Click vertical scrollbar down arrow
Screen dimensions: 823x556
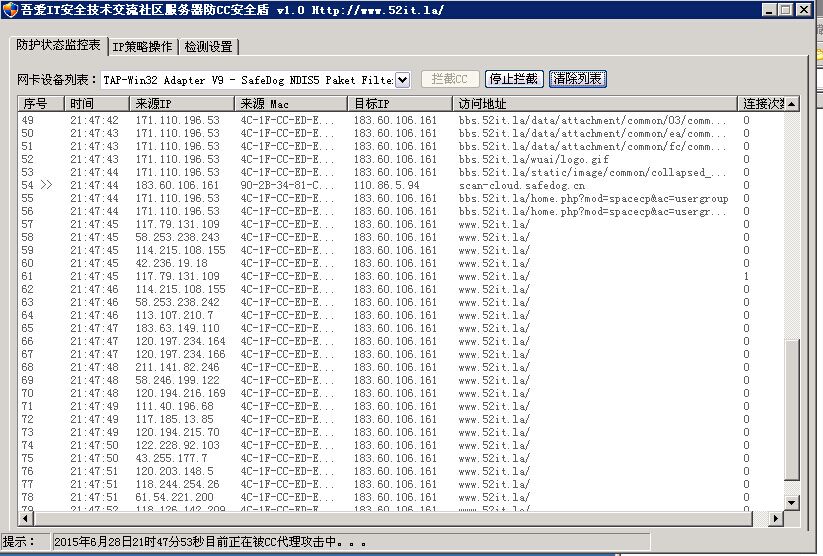point(792,502)
